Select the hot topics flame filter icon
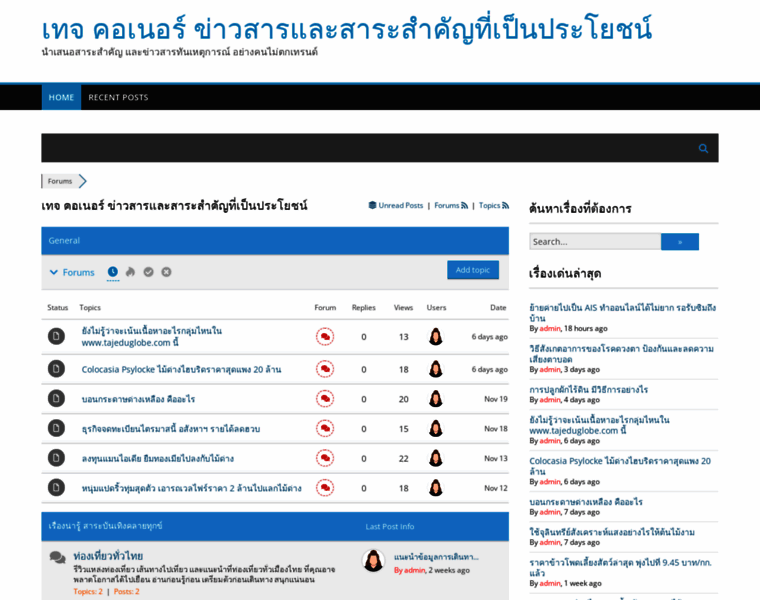Image resolution: width=760 pixels, height=600 pixels. coord(130,272)
